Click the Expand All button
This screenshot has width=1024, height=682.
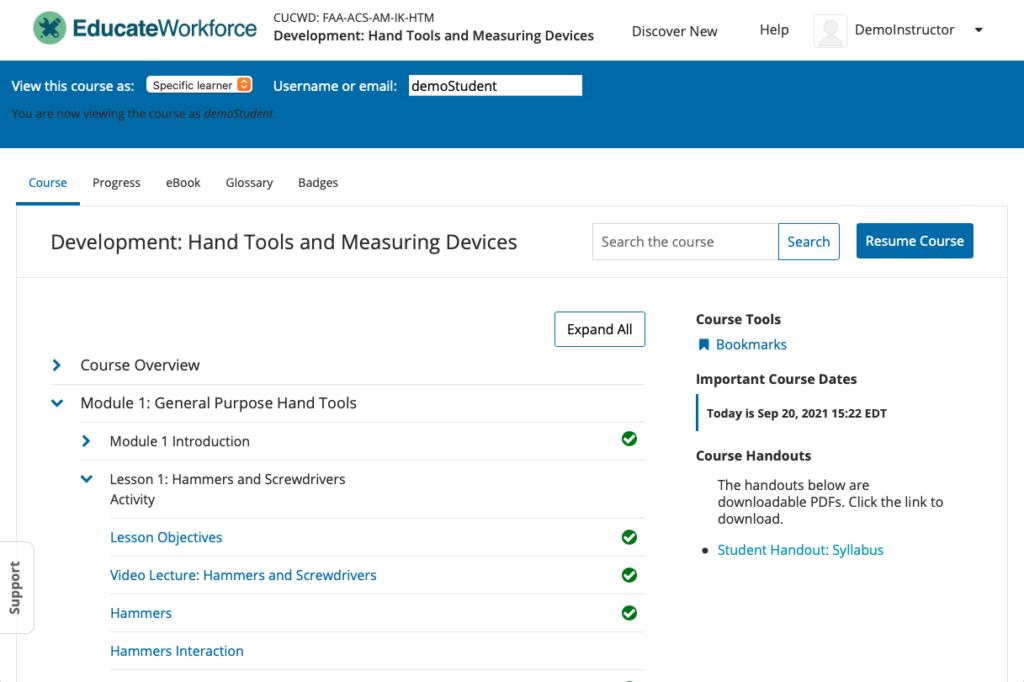tap(600, 329)
